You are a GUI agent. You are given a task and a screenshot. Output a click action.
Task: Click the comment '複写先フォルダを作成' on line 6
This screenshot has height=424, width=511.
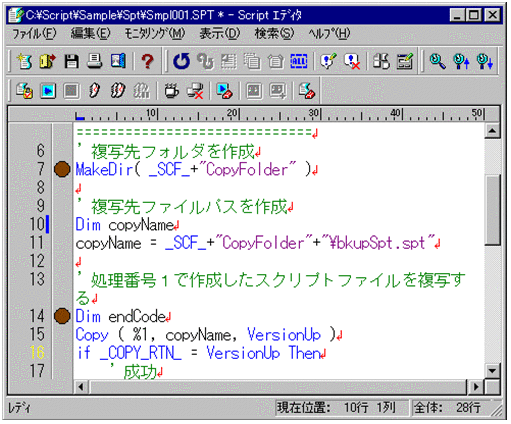[173, 151]
